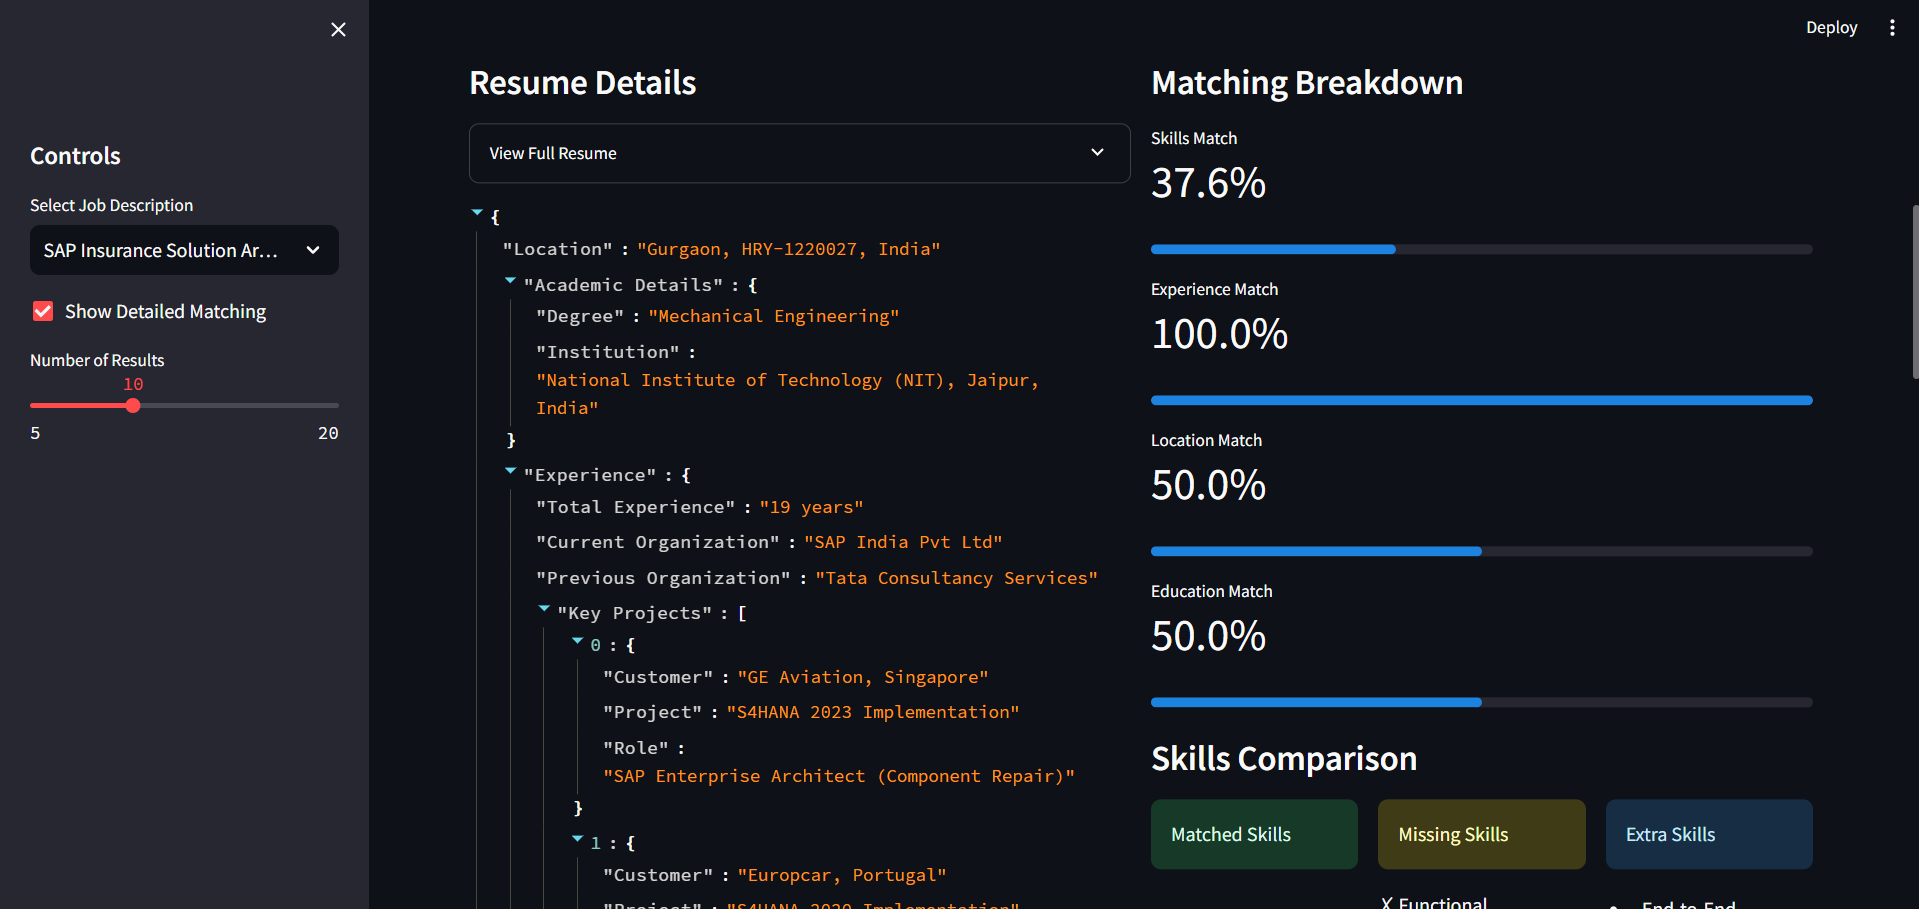
Task: Click the "Tata Consultancy Services" value
Action: tap(956, 578)
